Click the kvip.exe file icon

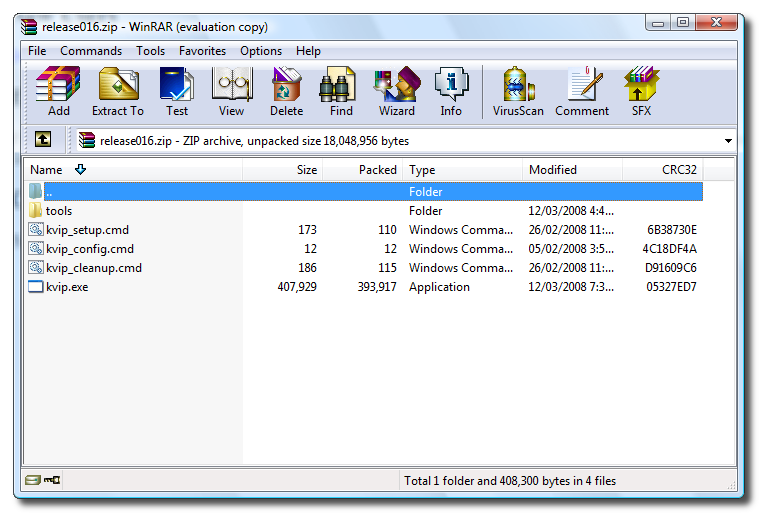coord(36,287)
